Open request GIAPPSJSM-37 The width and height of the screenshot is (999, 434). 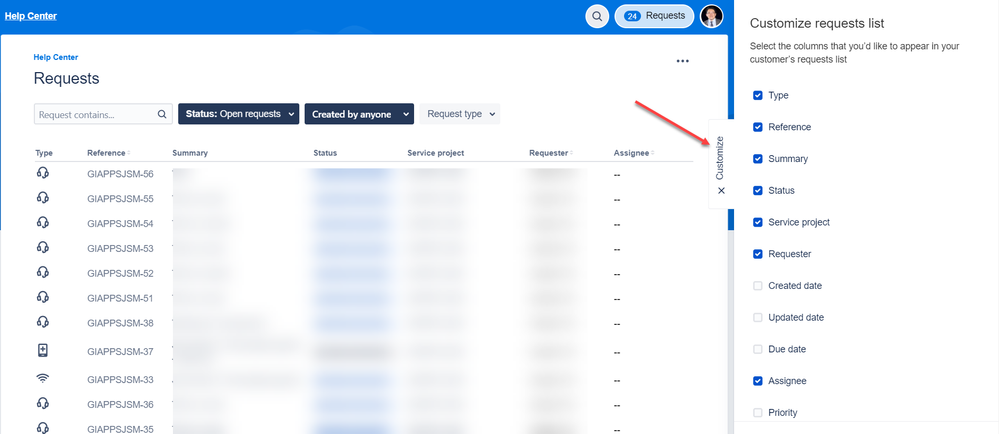120,351
